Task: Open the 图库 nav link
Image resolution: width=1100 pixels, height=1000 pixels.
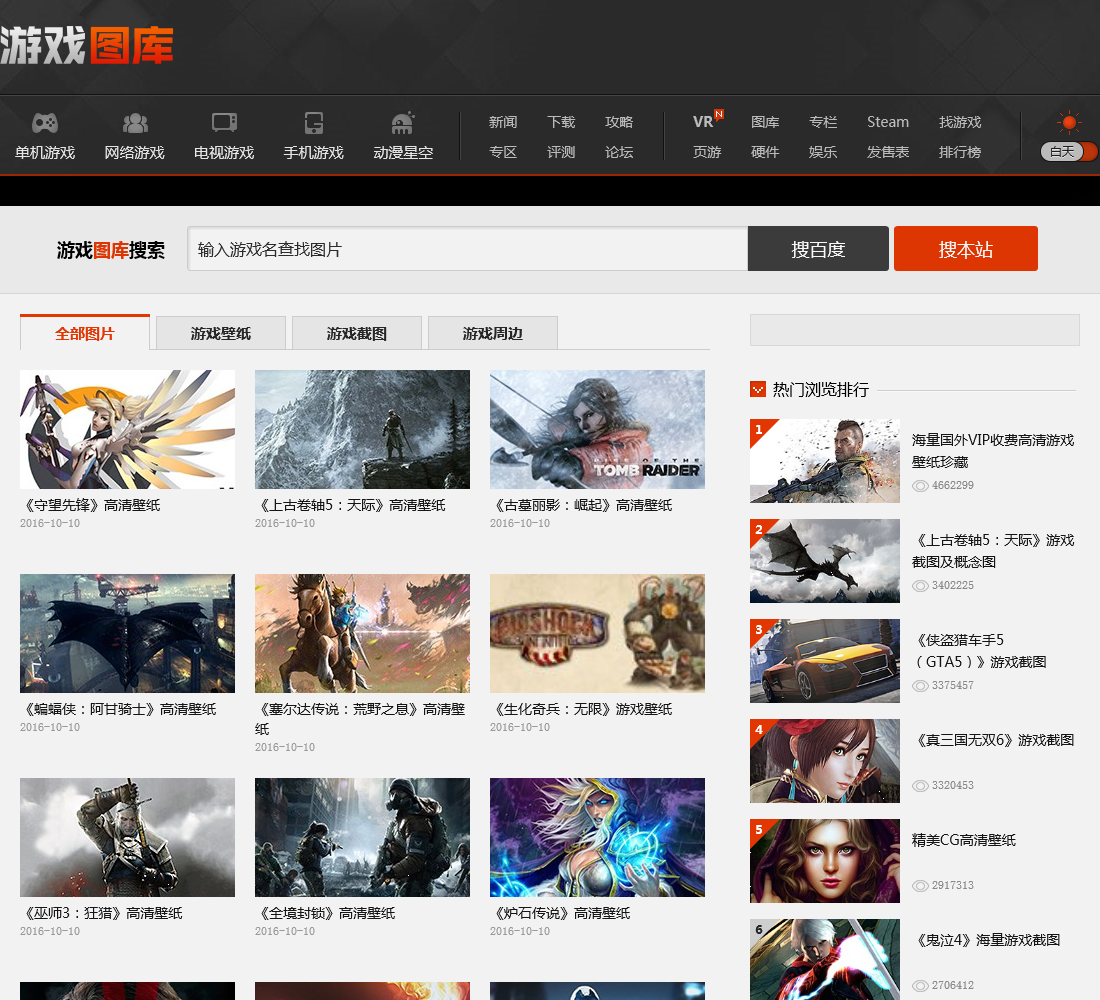Action: coord(765,122)
